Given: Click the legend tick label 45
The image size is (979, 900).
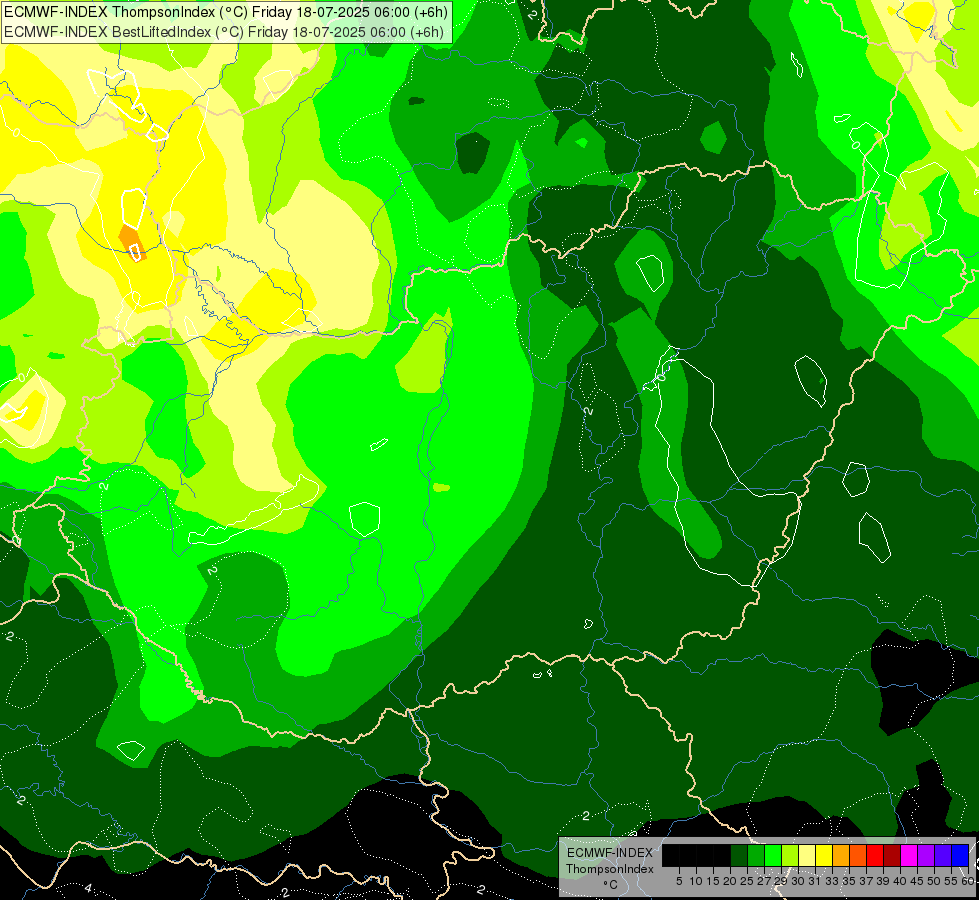Looking at the screenshot, I should (918, 881).
